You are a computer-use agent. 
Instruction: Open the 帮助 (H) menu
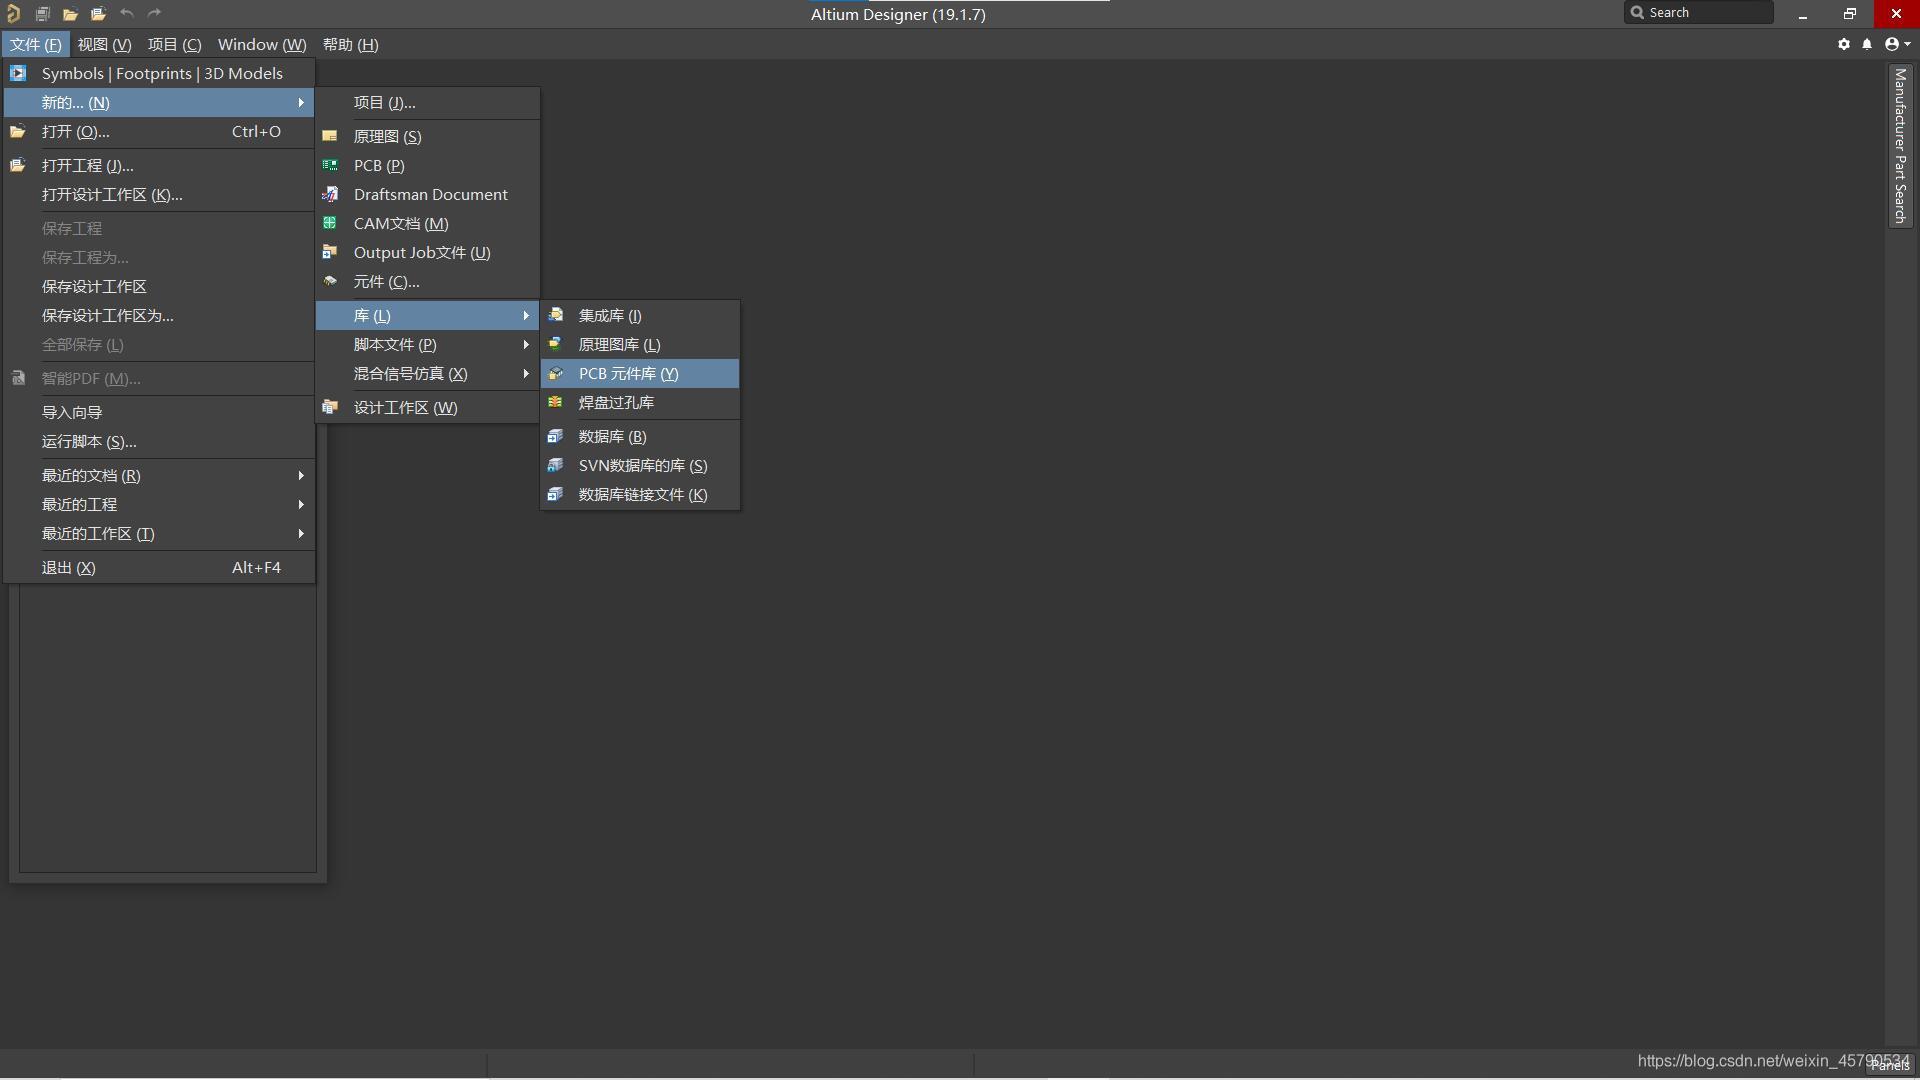click(x=351, y=44)
